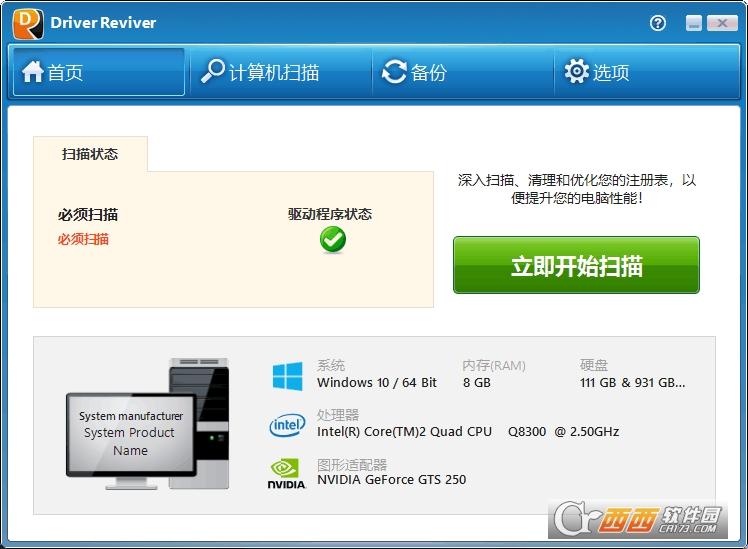Click the computer tower and monitor image
Viewport: 748px width, 549px height.
point(147,424)
